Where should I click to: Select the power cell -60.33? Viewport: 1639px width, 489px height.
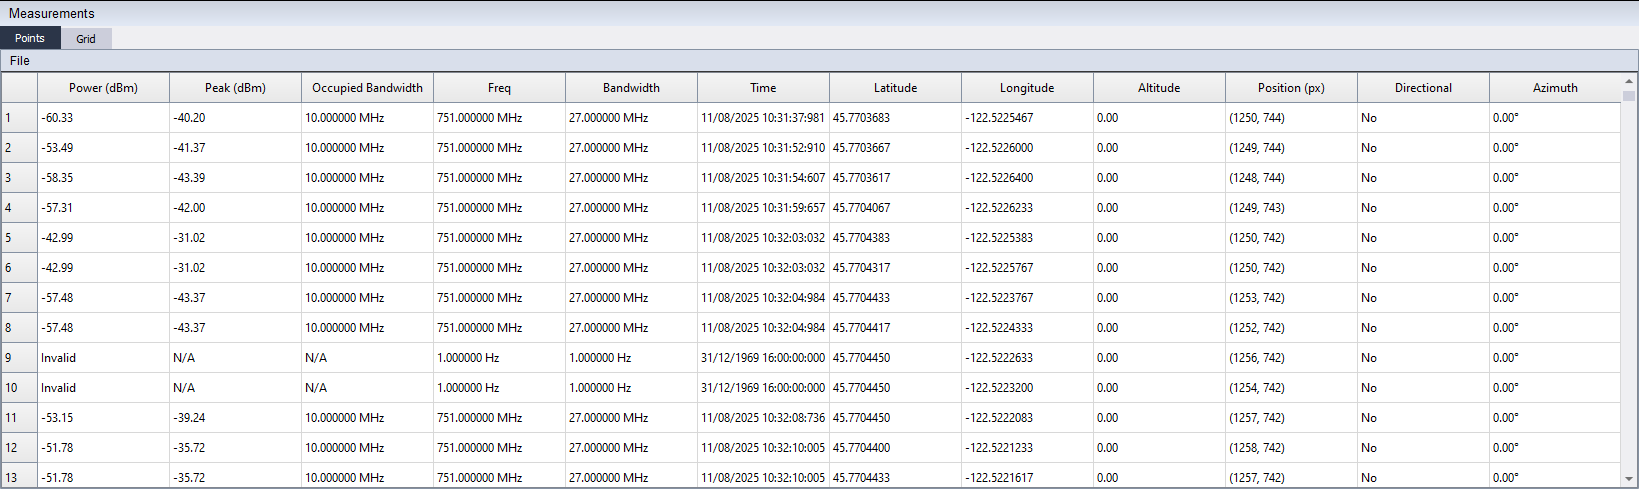(104, 118)
